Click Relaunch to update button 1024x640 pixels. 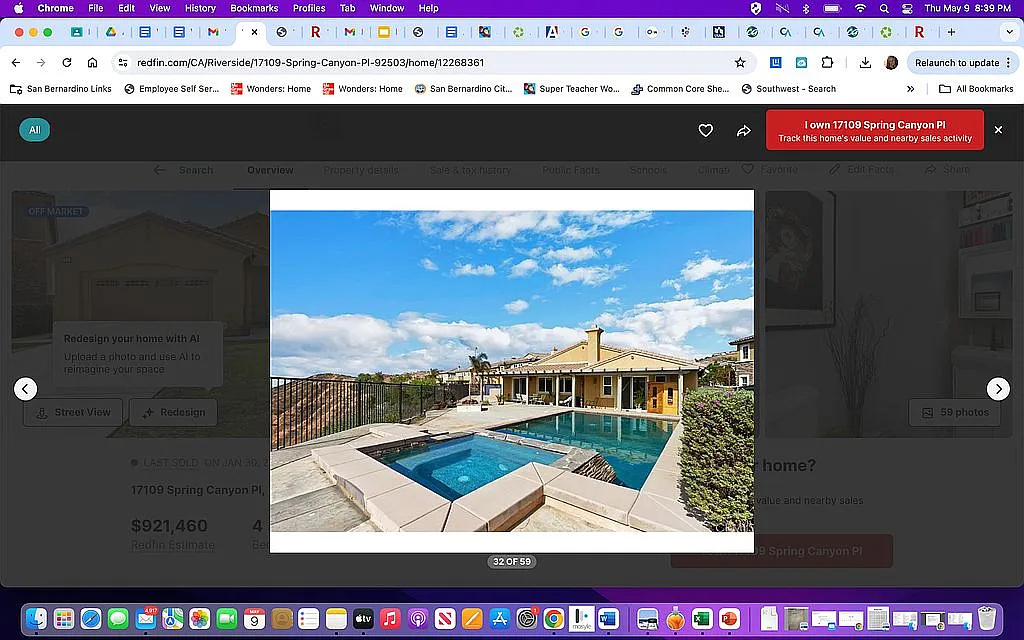(x=956, y=62)
